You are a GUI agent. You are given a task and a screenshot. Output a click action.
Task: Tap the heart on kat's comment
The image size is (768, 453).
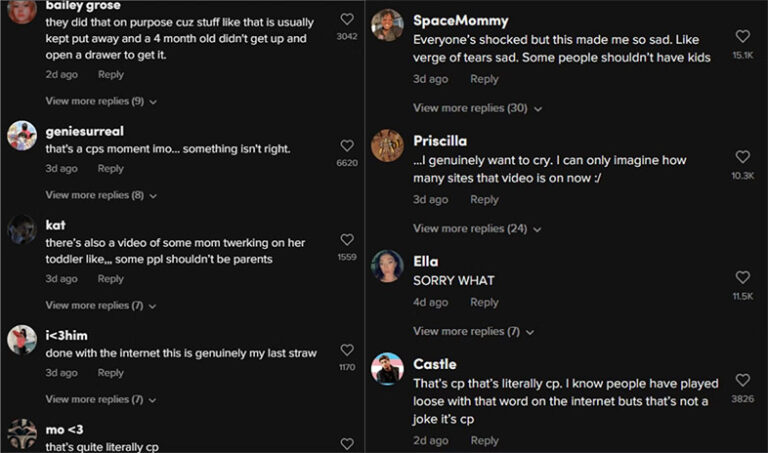(x=347, y=240)
